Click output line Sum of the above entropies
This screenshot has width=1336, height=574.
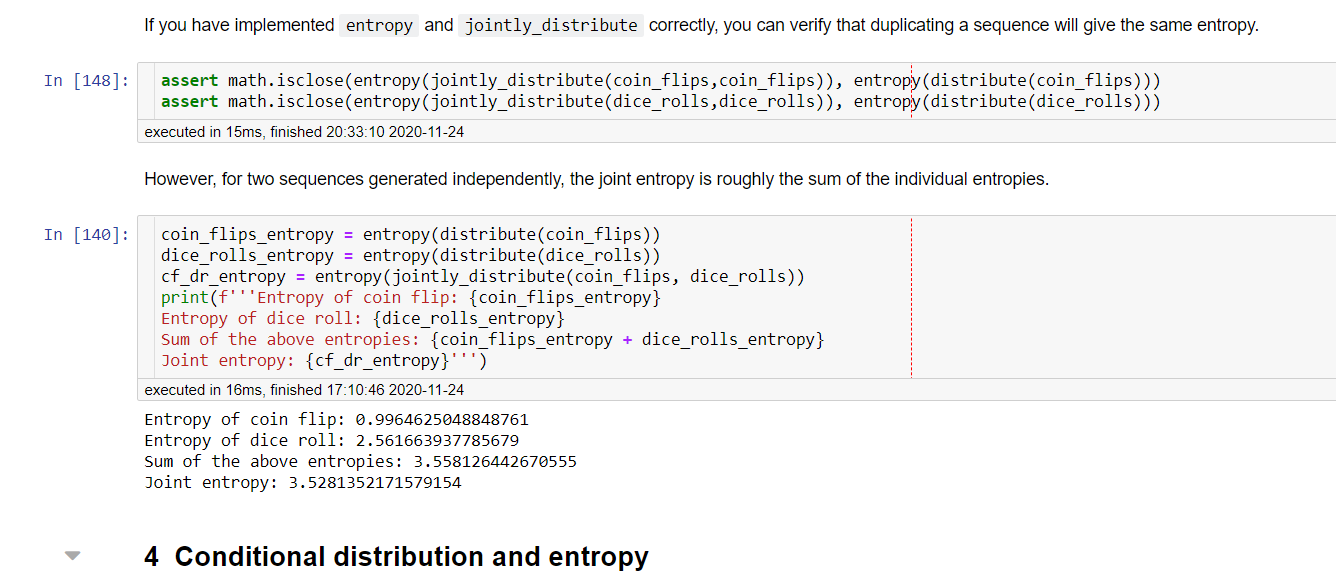pyautogui.click(x=361, y=462)
